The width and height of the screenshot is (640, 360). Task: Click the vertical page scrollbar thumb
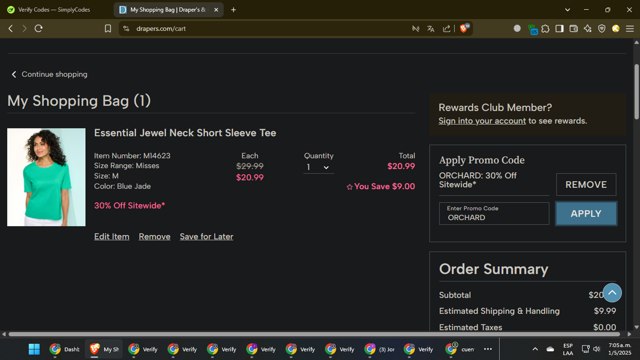[636, 92]
